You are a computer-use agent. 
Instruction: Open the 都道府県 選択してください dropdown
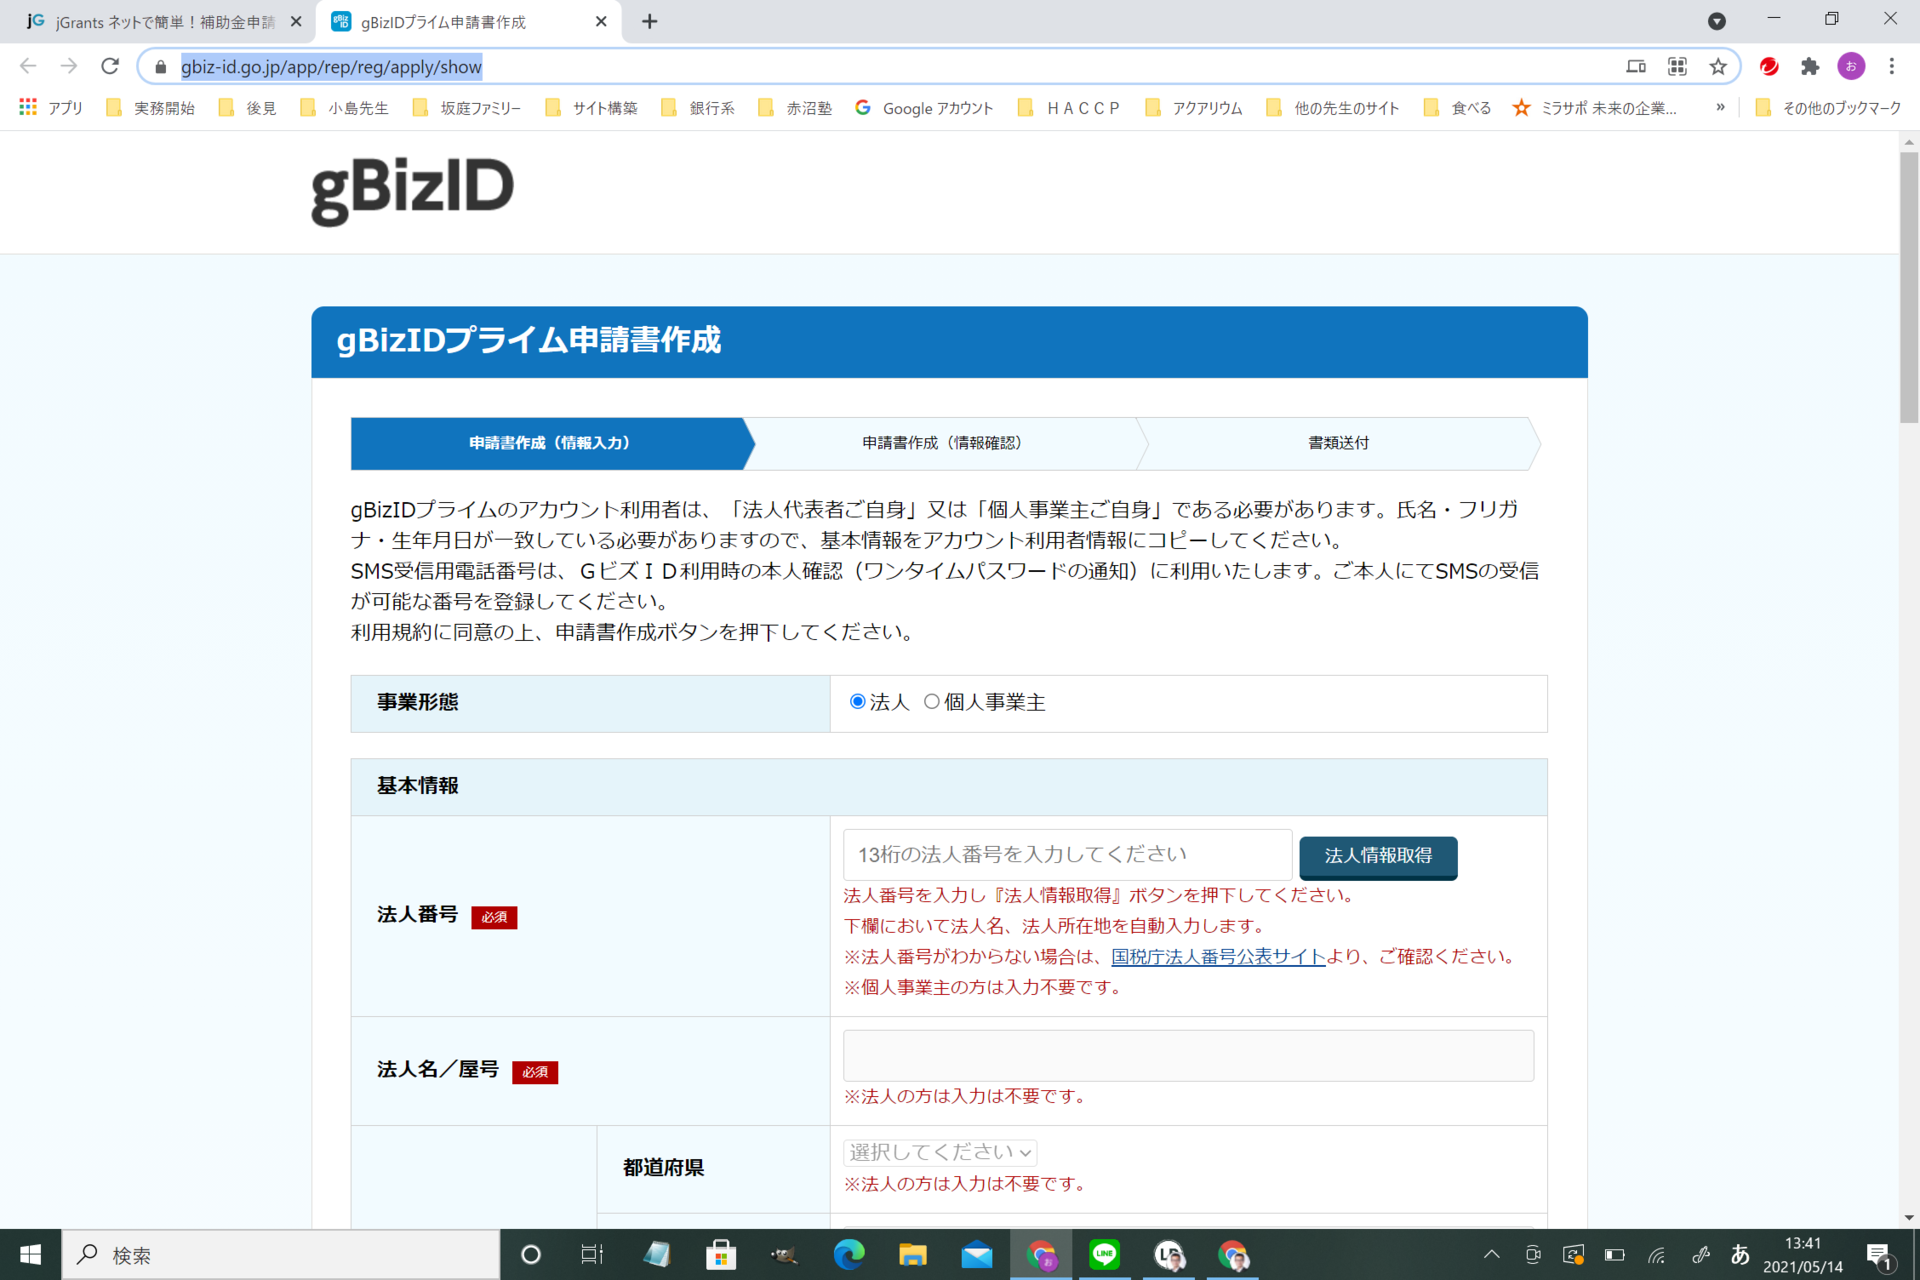[940, 1152]
